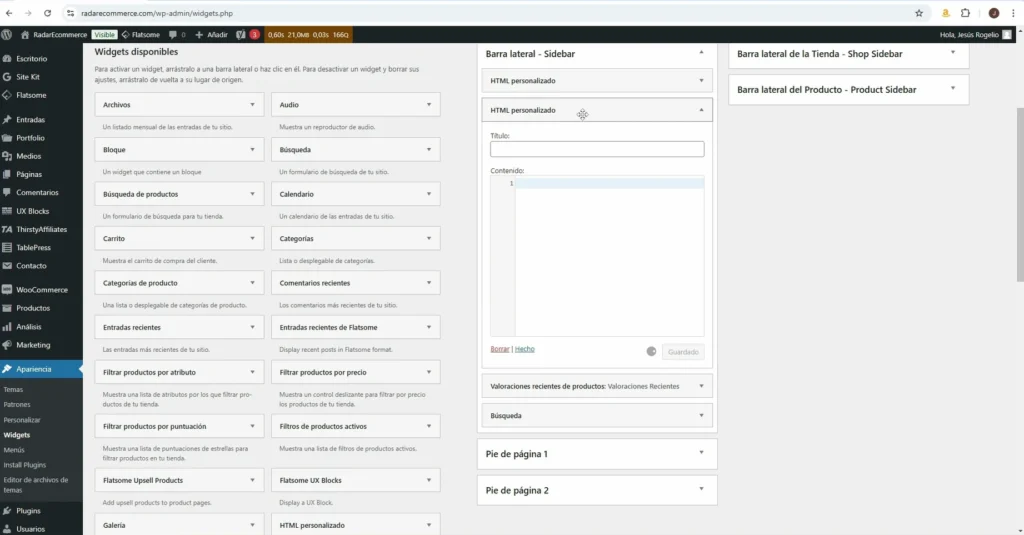Go to Menús submenu
Screen dimensions: 1024x535
(x=14, y=450)
